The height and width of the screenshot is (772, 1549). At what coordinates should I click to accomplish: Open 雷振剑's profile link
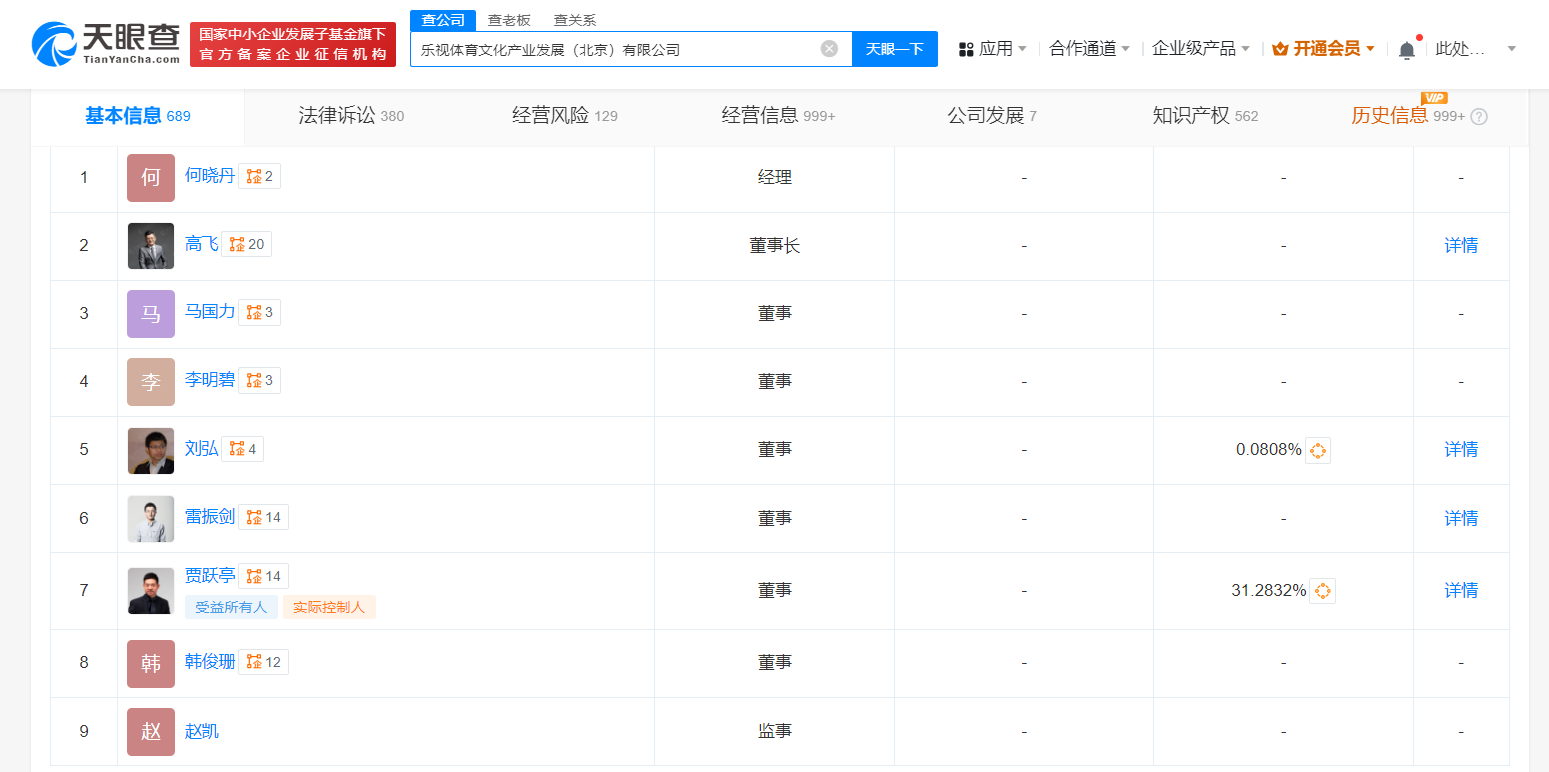[210, 517]
